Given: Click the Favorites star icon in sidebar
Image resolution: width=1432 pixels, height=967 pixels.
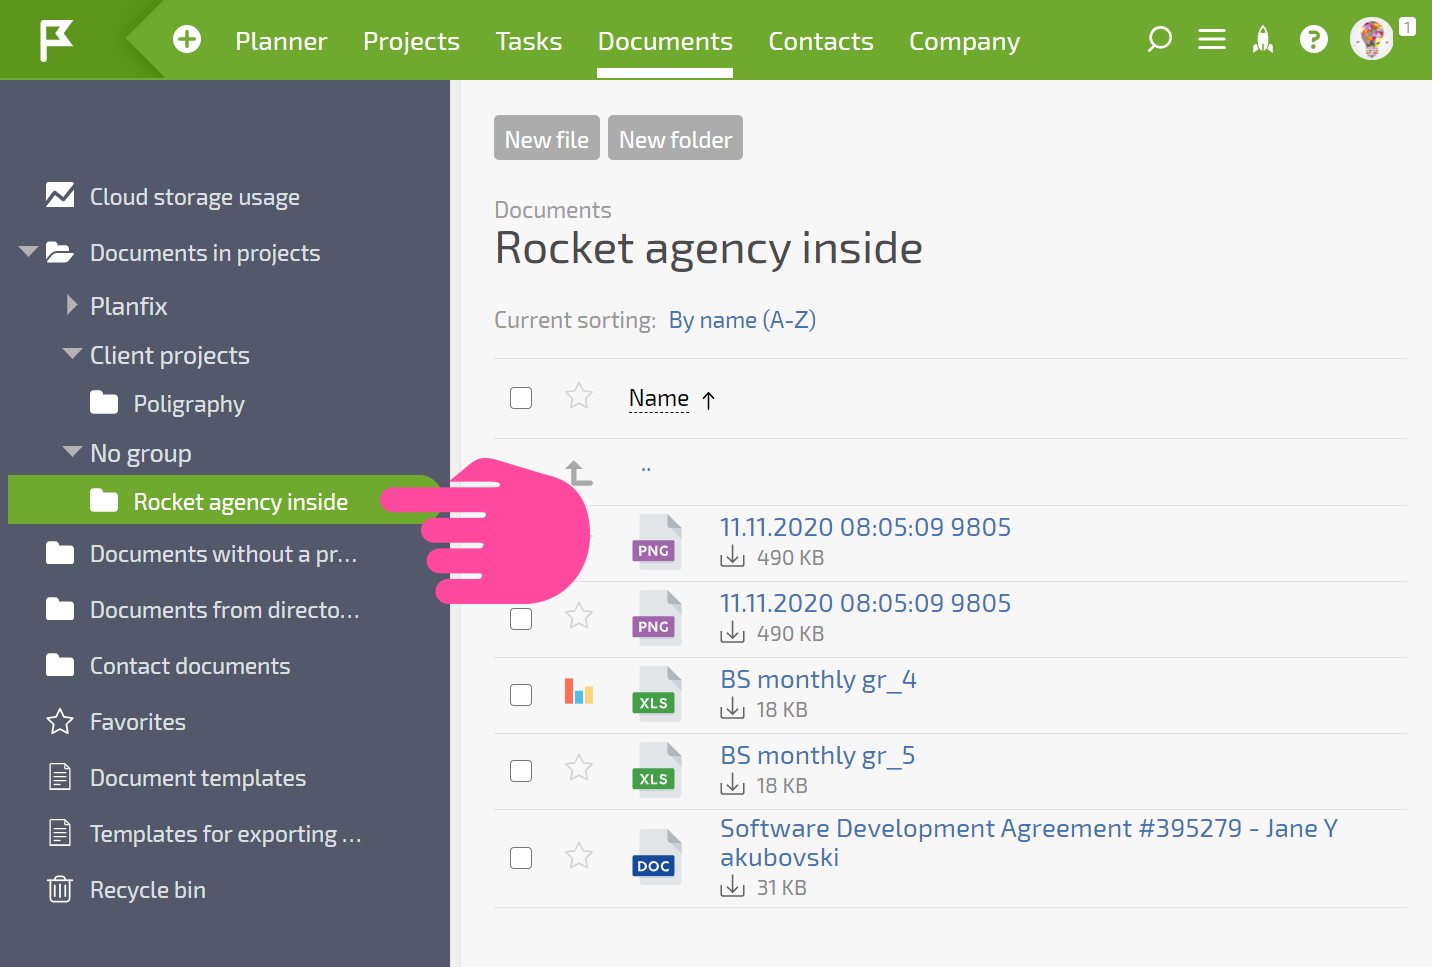Looking at the screenshot, I should point(60,722).
